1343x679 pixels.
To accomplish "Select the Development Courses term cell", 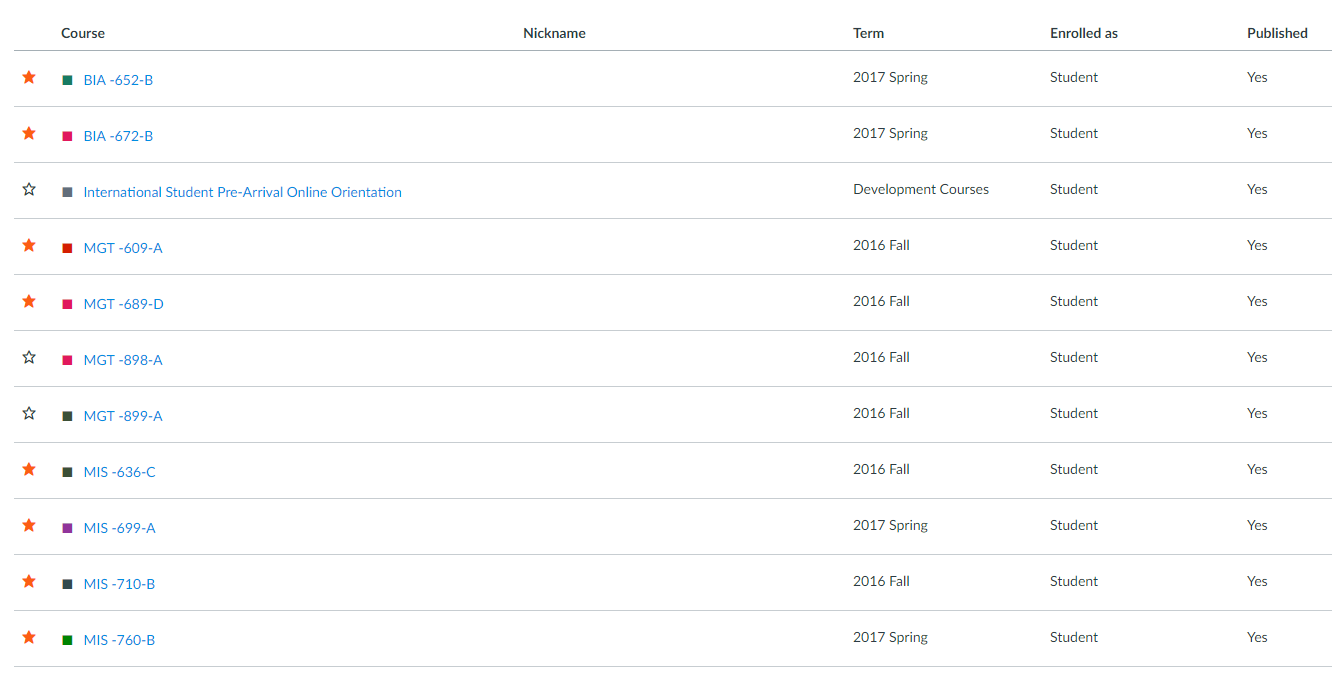I will (921, 189).
